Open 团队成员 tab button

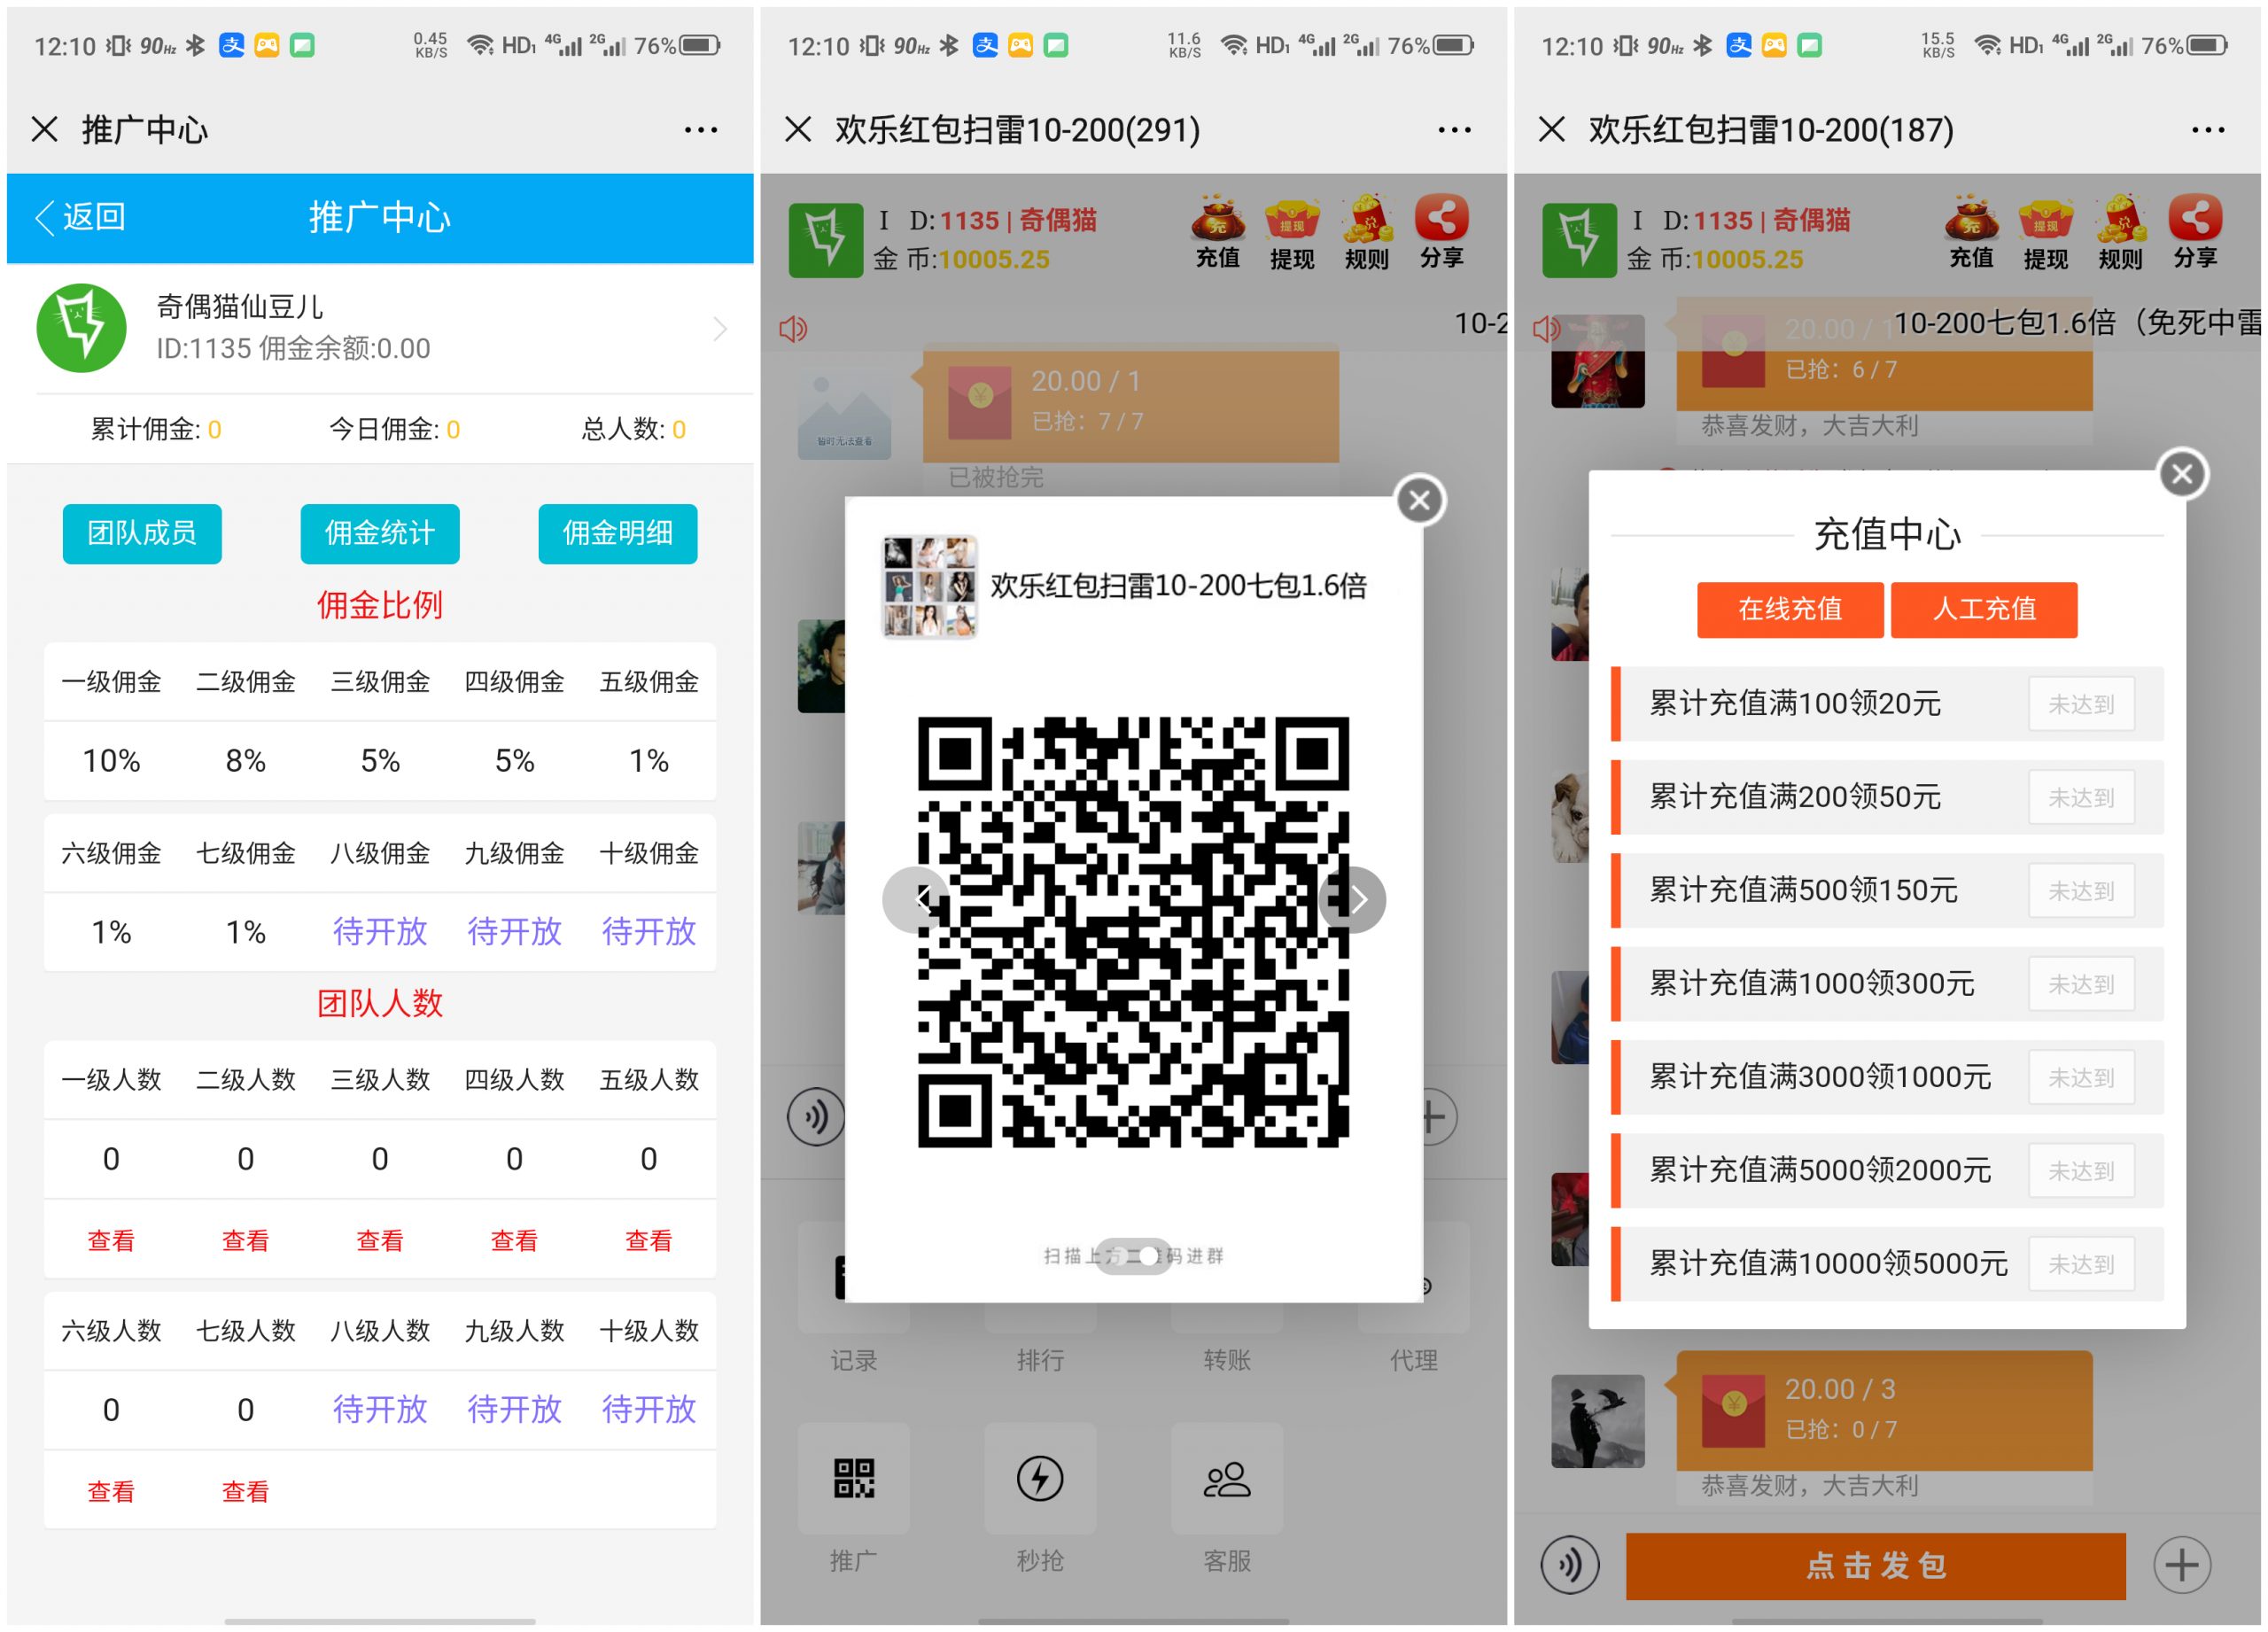point(142,534)
